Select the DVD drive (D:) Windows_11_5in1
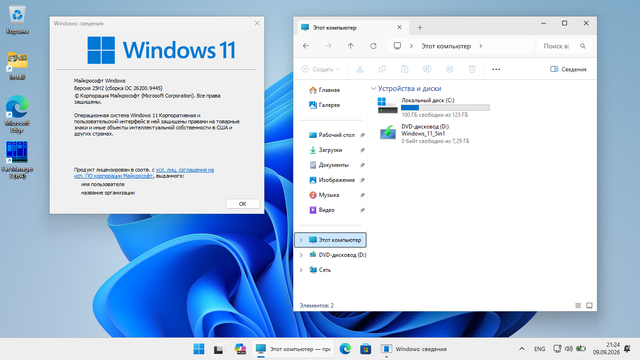The width and height of the screenshot is (640, 360). (424, 133)
